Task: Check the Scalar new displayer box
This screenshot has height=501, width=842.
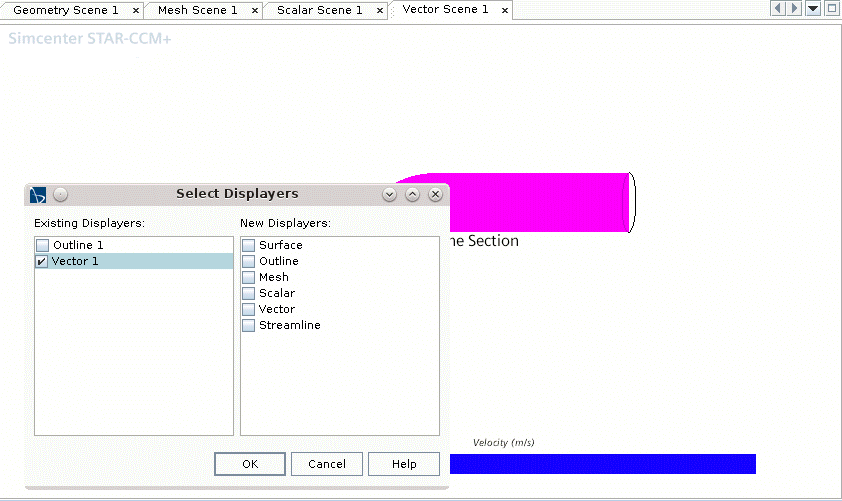Action: [249, 293]
